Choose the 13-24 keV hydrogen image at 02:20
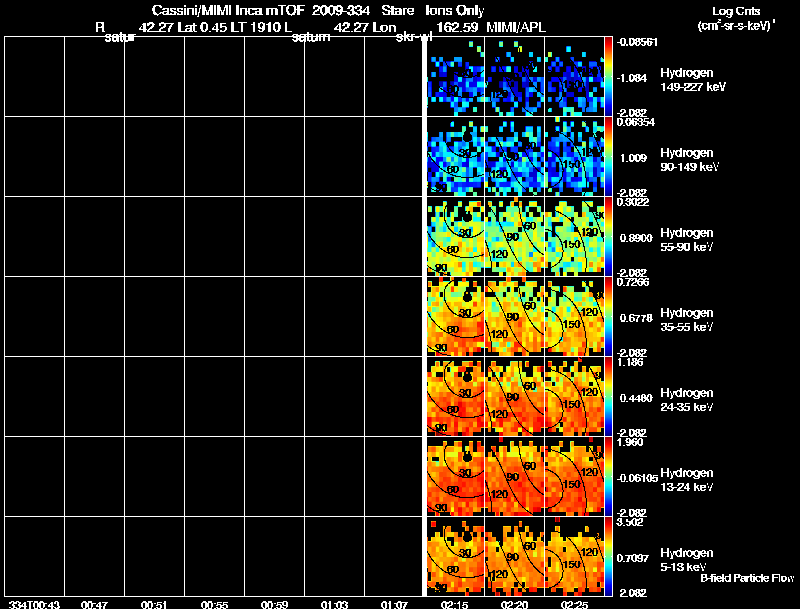 click(x=515, y=476)
